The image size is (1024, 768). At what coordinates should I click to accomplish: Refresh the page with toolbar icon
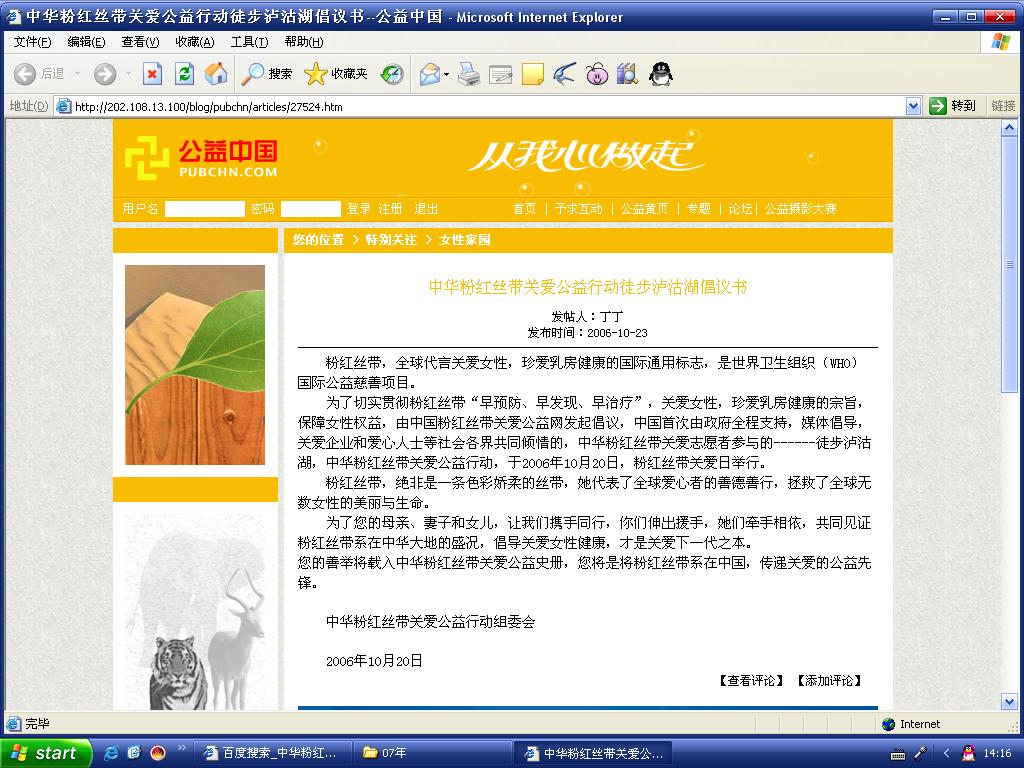pos(184,74)
